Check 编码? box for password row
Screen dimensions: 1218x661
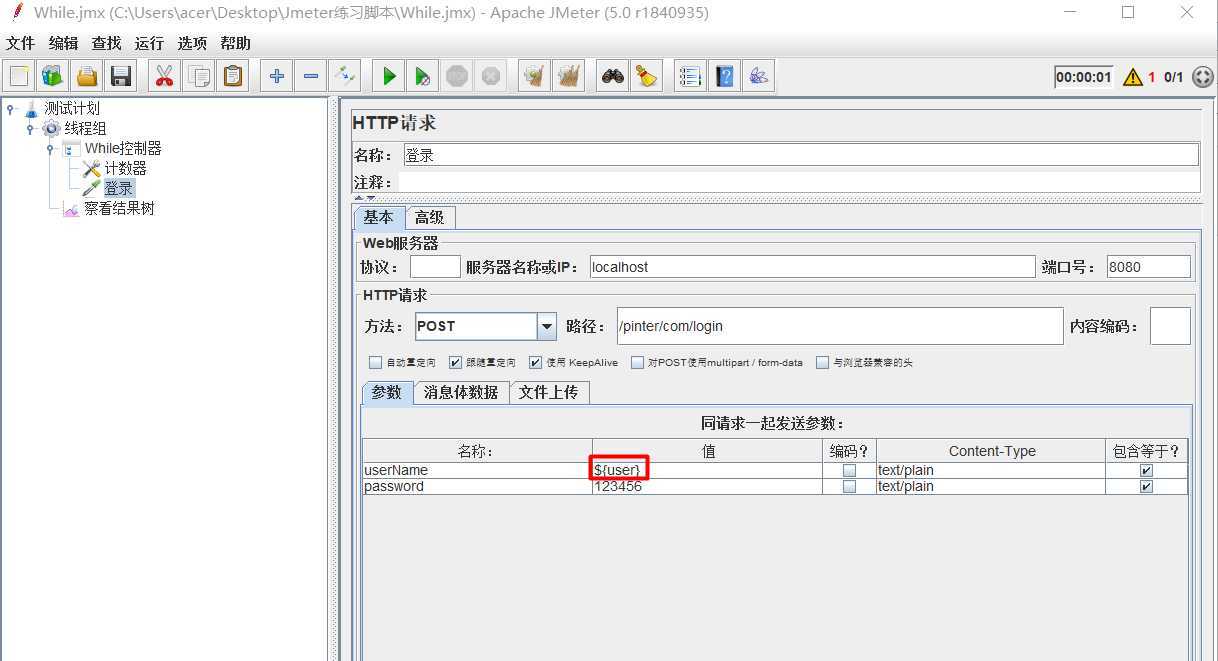(x=849, y=487)
